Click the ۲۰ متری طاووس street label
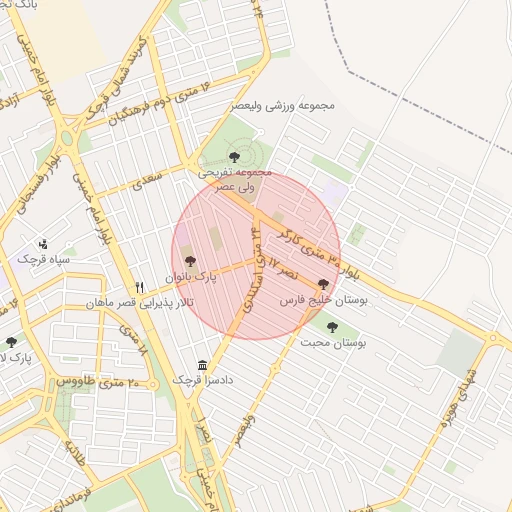This screenshot has height=512, width=512. tap(98, 382)
